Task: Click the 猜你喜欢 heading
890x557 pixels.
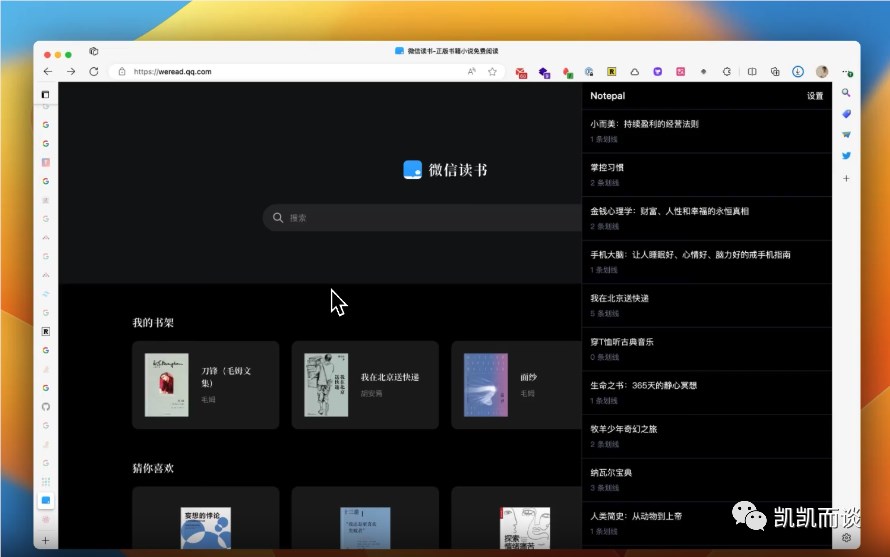Action: tap(153, 468)
